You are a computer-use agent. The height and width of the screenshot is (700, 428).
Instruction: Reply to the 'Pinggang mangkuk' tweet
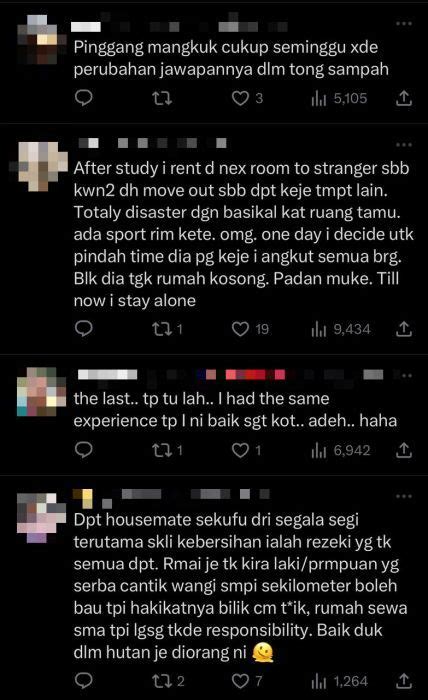click(x=83, y=98)
